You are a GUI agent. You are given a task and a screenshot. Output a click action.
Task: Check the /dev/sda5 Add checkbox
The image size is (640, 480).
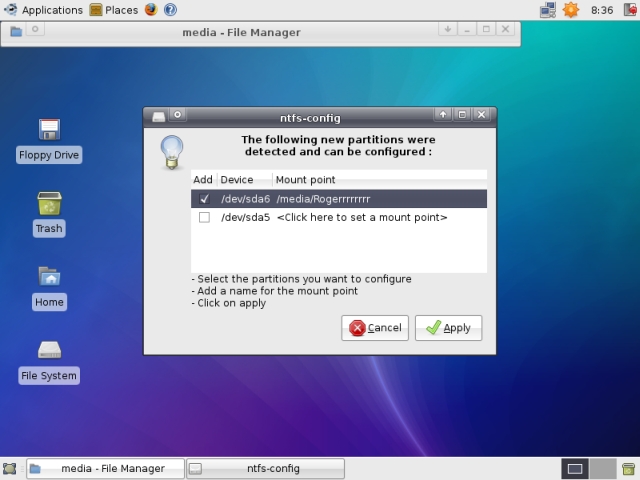(x=204, y=217)
